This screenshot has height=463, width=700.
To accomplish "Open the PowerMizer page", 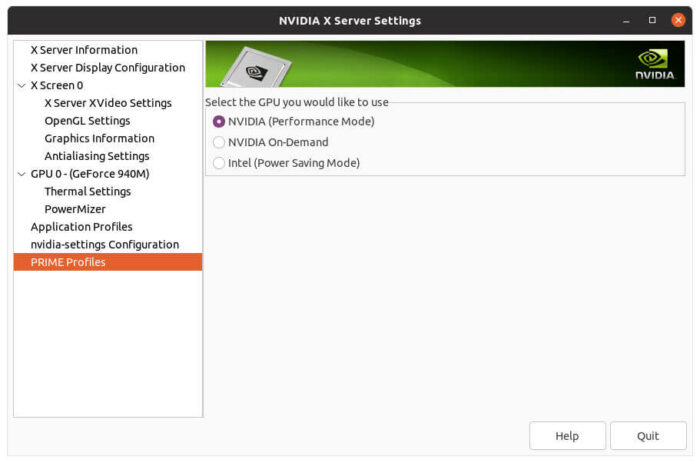I will point(75,209).
